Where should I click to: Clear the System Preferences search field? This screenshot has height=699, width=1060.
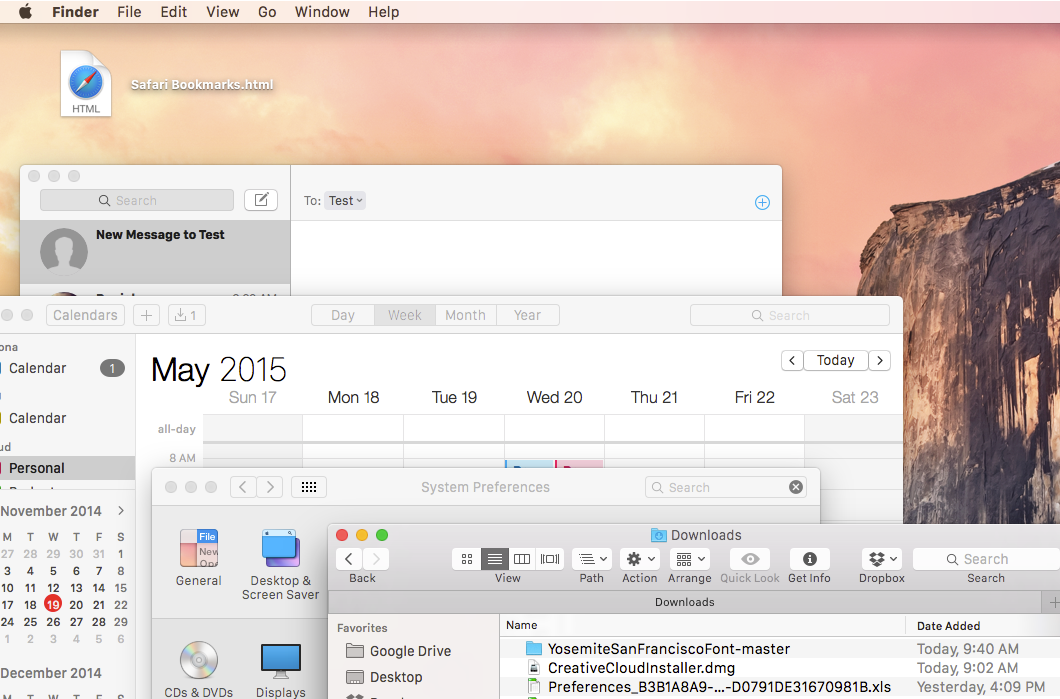pos(796,487)
